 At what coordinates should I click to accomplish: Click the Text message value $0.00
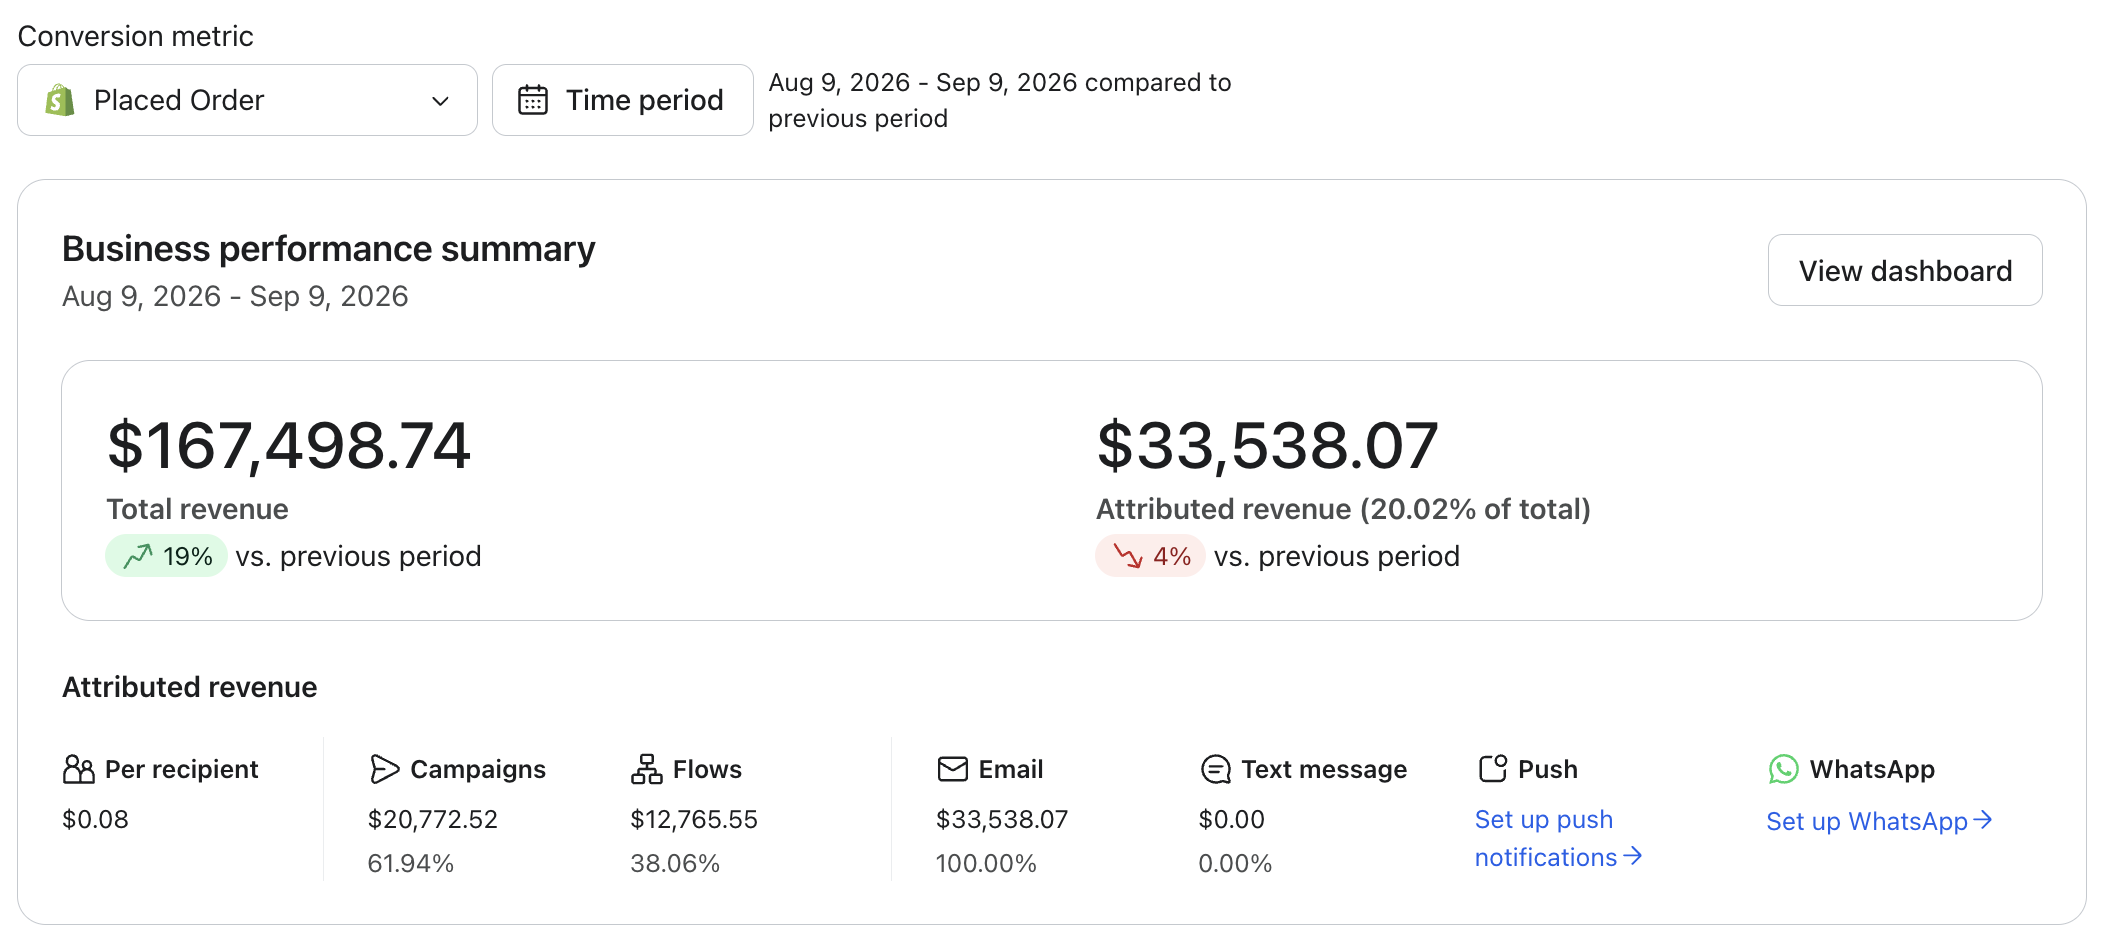coord(1231,820)
